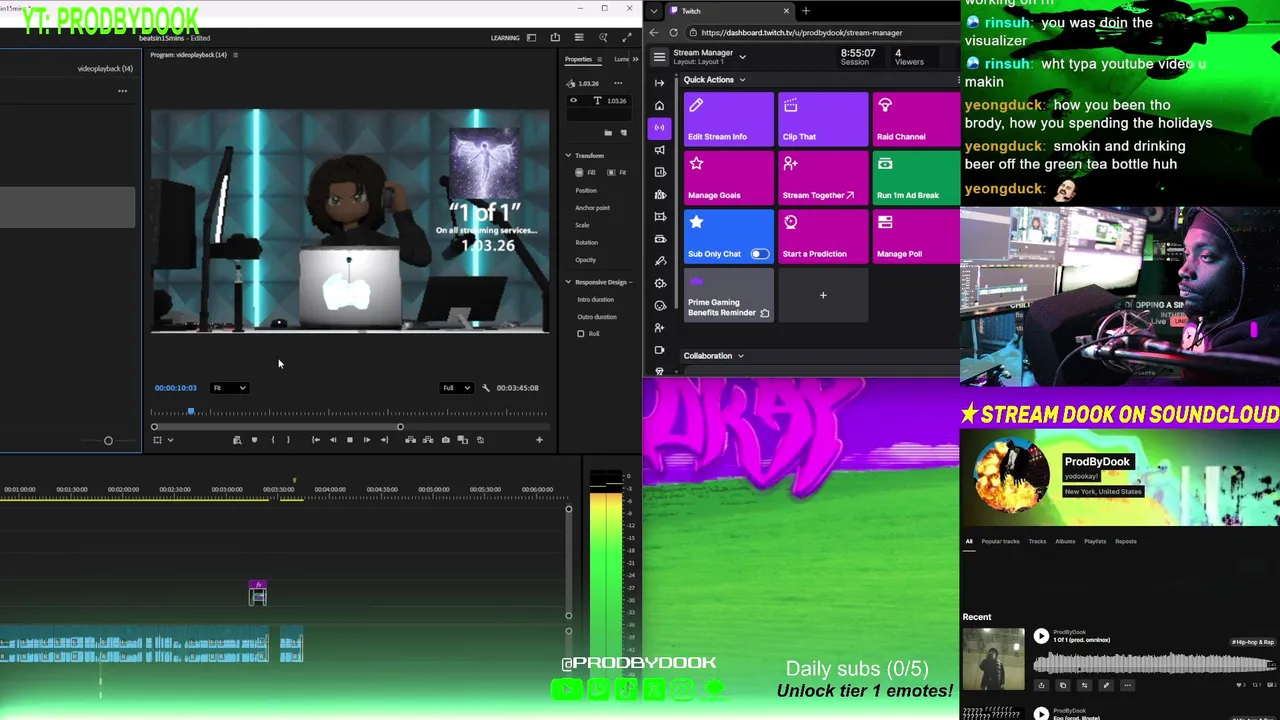The image size is (1280, 720).
Task: Open Manage Goals quick action
Action: click(x=729, y=178)
